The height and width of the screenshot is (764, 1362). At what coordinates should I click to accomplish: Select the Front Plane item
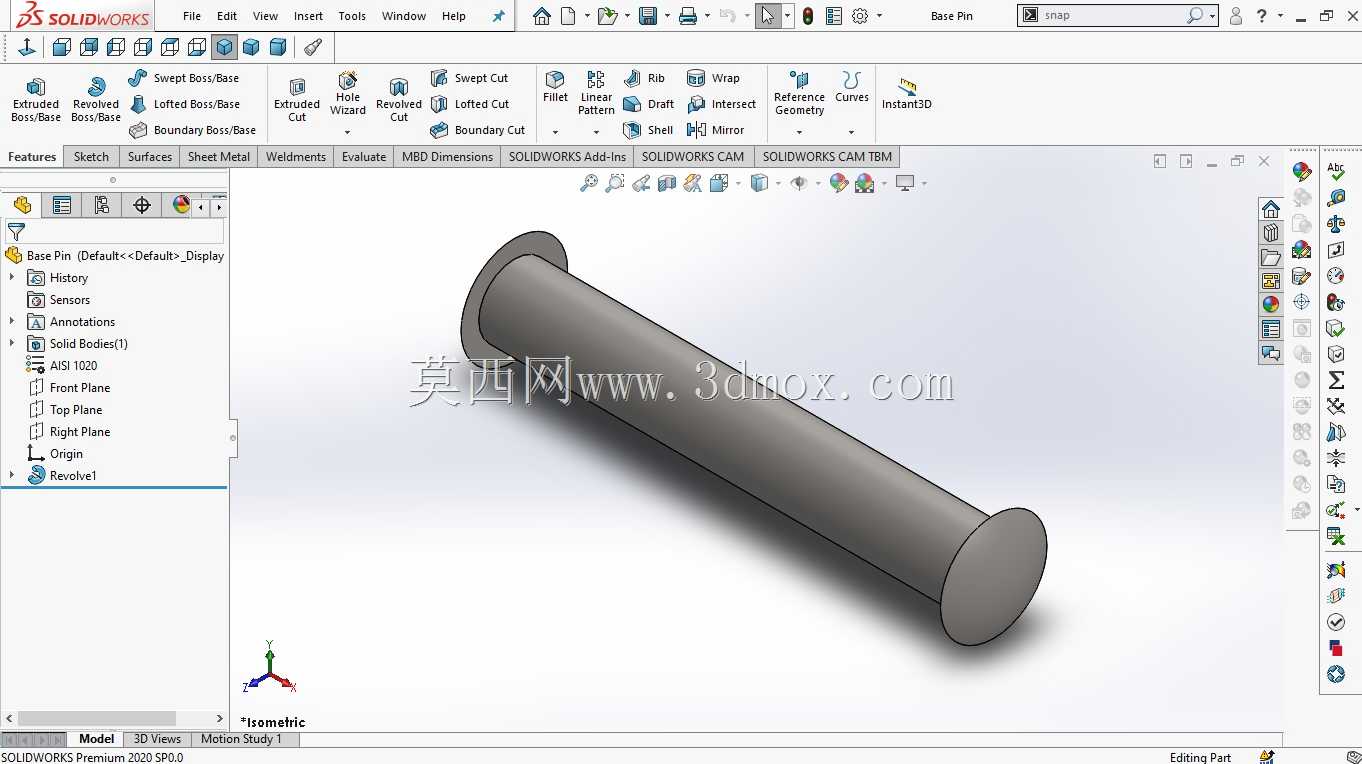69,388
